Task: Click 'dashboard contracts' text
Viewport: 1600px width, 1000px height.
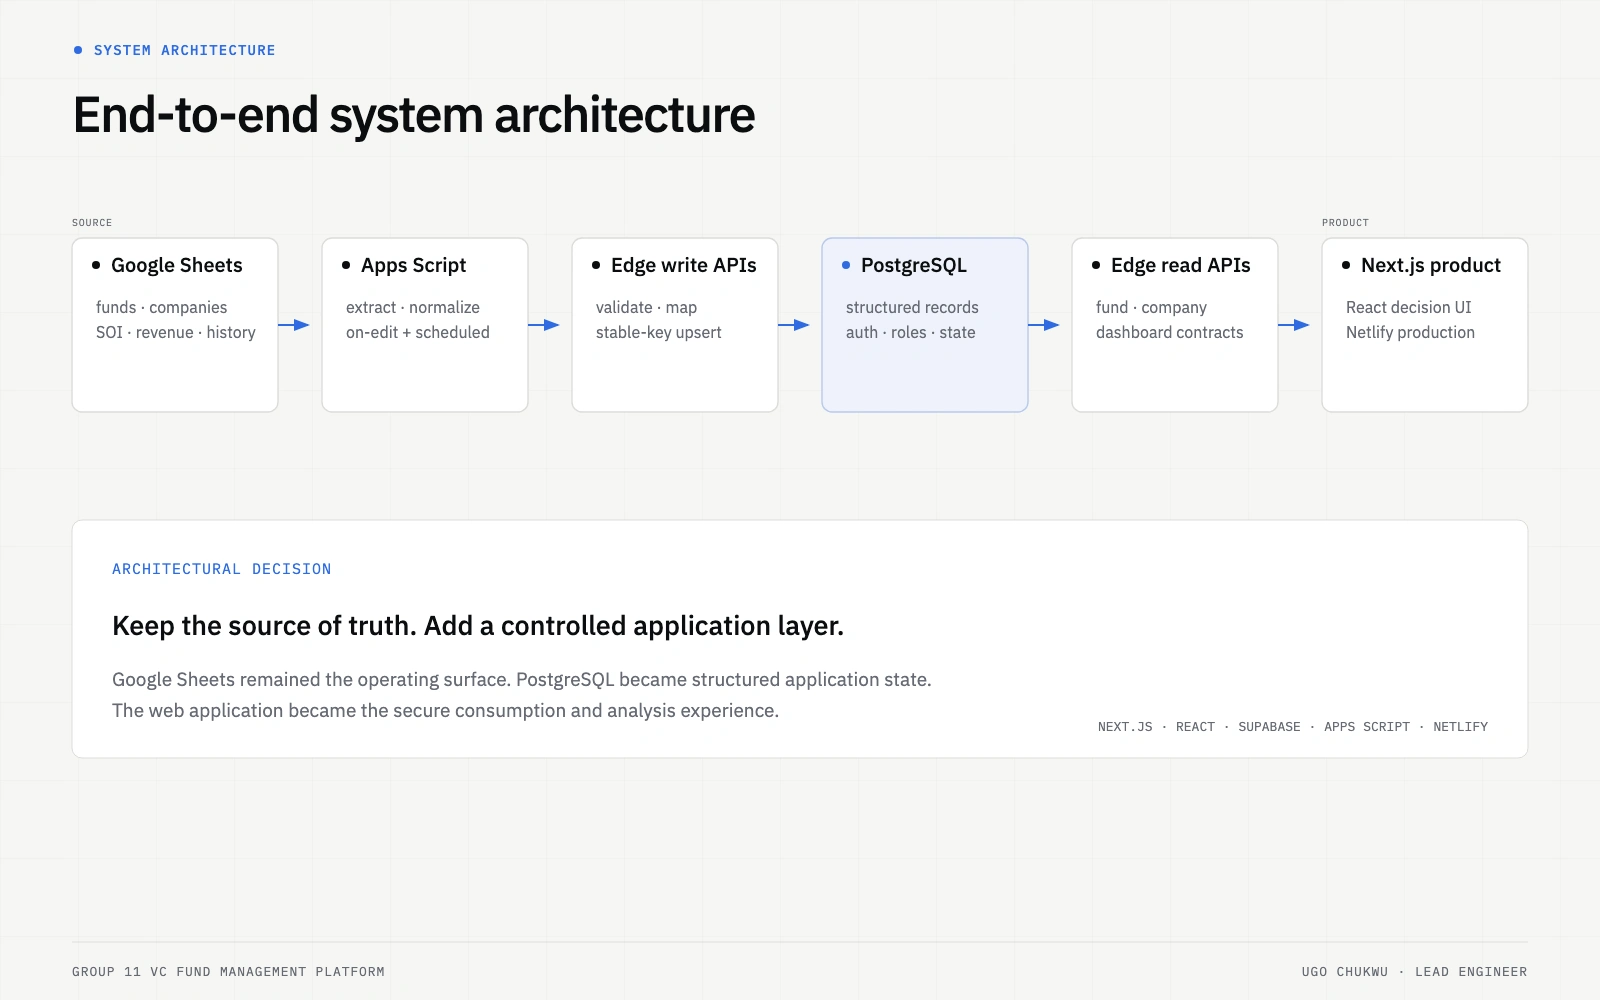Action: coord(1169,332)
